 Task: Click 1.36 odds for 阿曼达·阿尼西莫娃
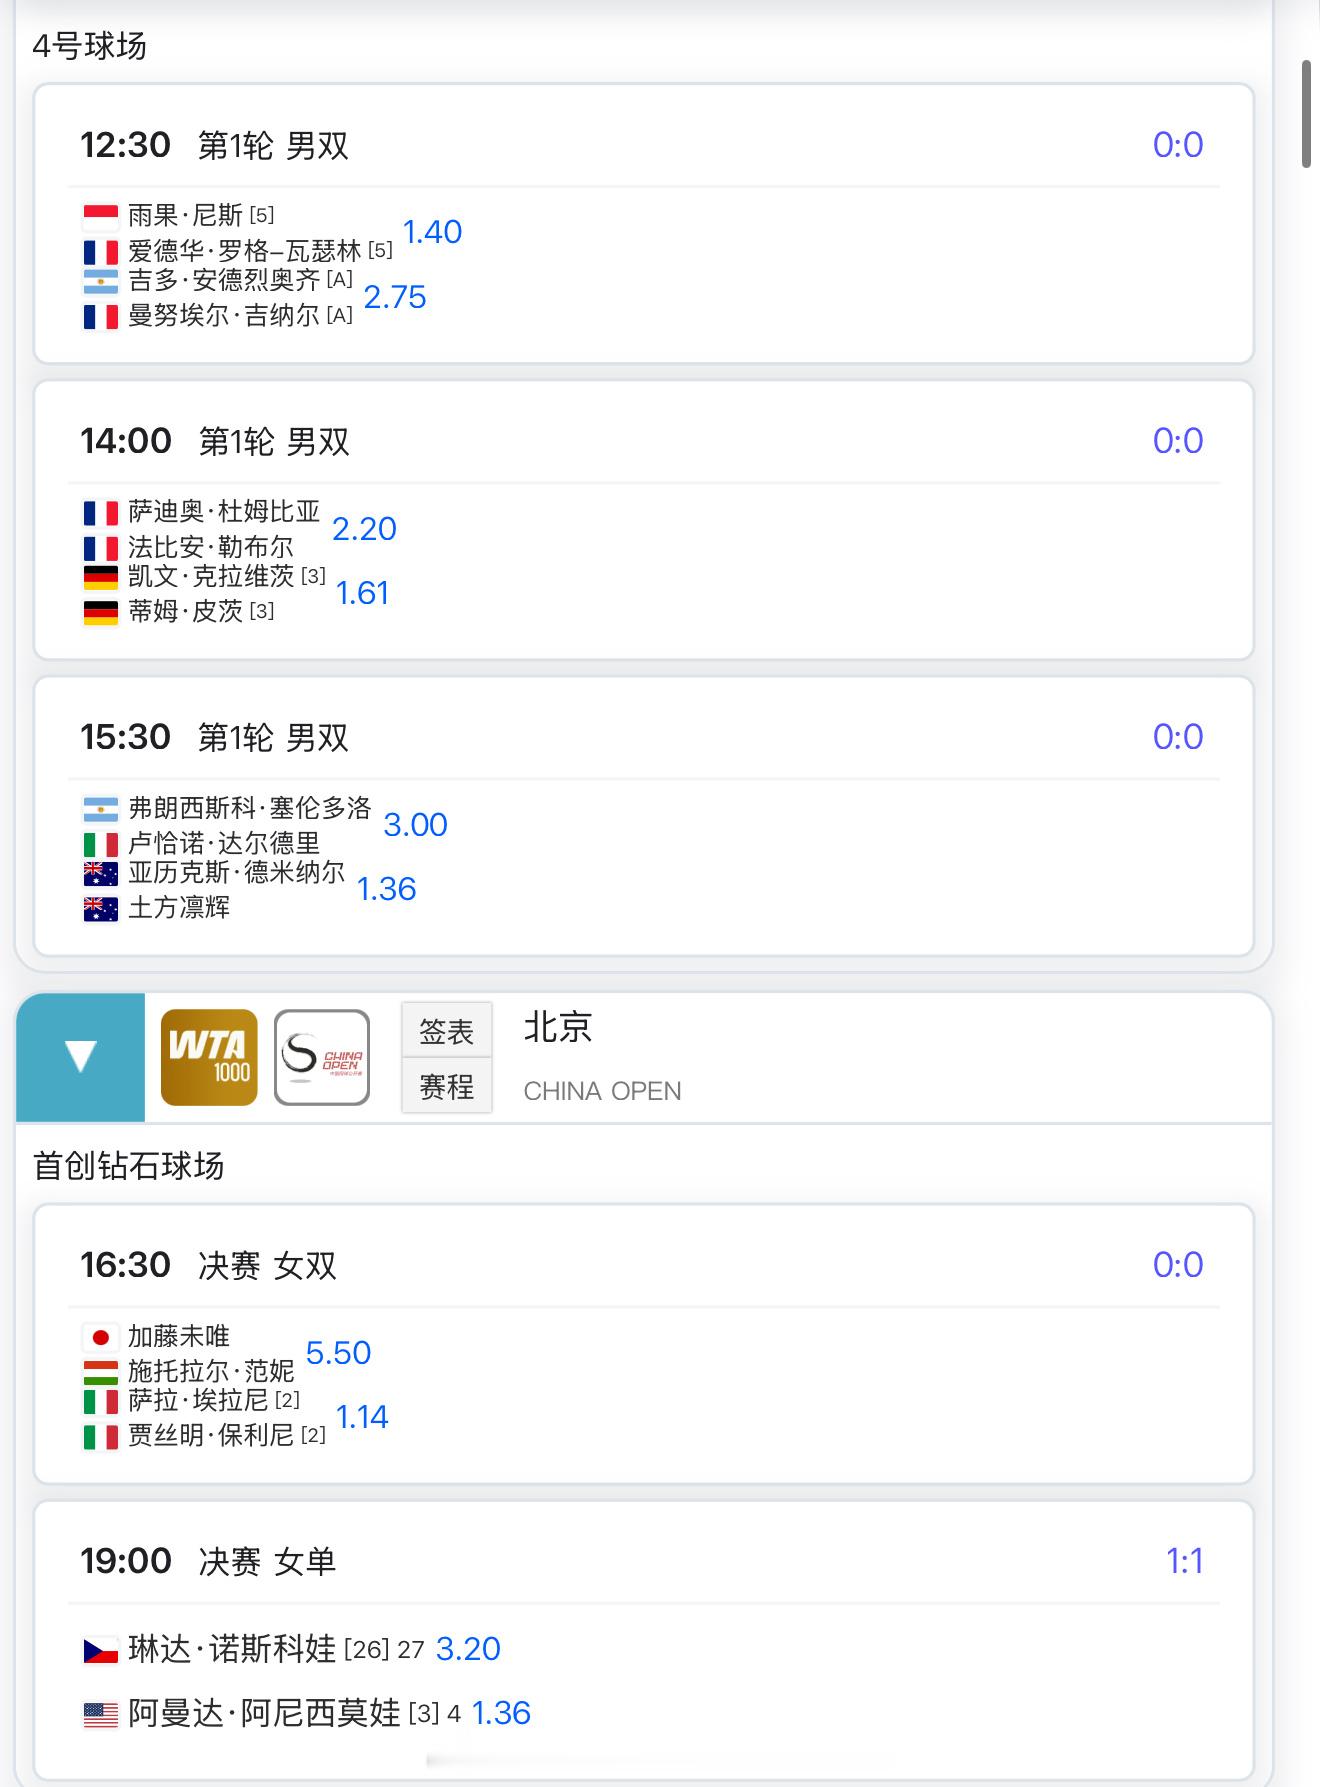[x=501, y=1713]
